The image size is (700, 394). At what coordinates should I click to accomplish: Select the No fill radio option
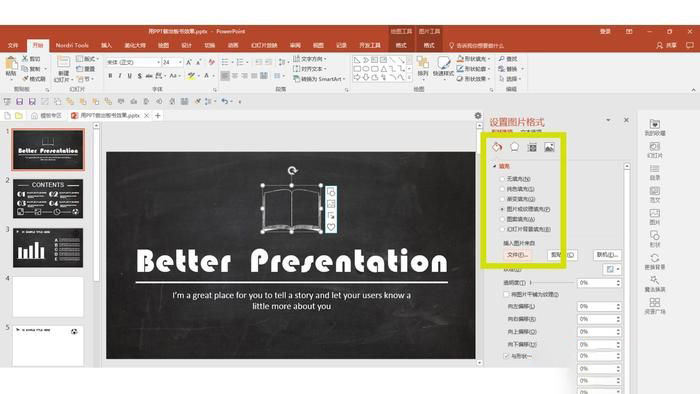502,179
